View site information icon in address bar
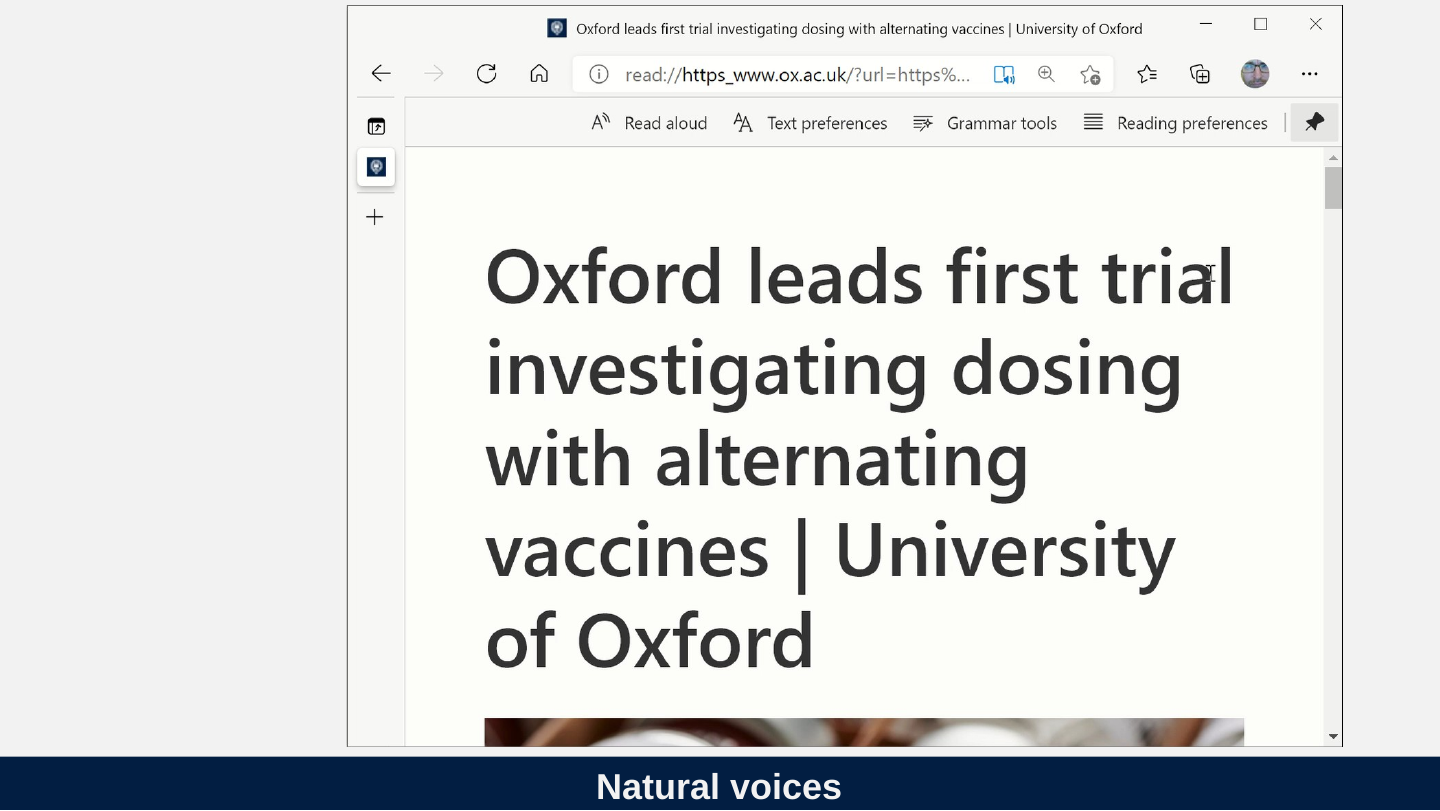The image size is (1440, 811). click(599, 74)
